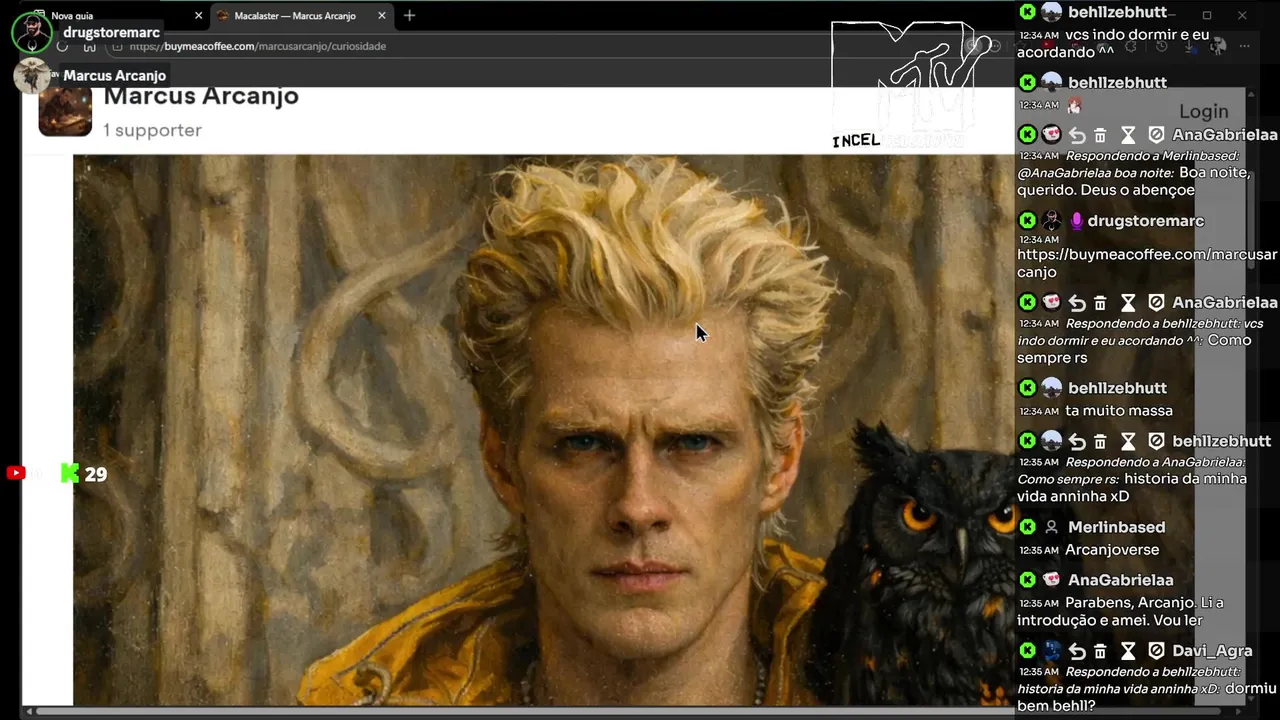Delete AnaGabrielaa's "Como sempre rs" message
Screen dimensions: 1280x720
1100,303
